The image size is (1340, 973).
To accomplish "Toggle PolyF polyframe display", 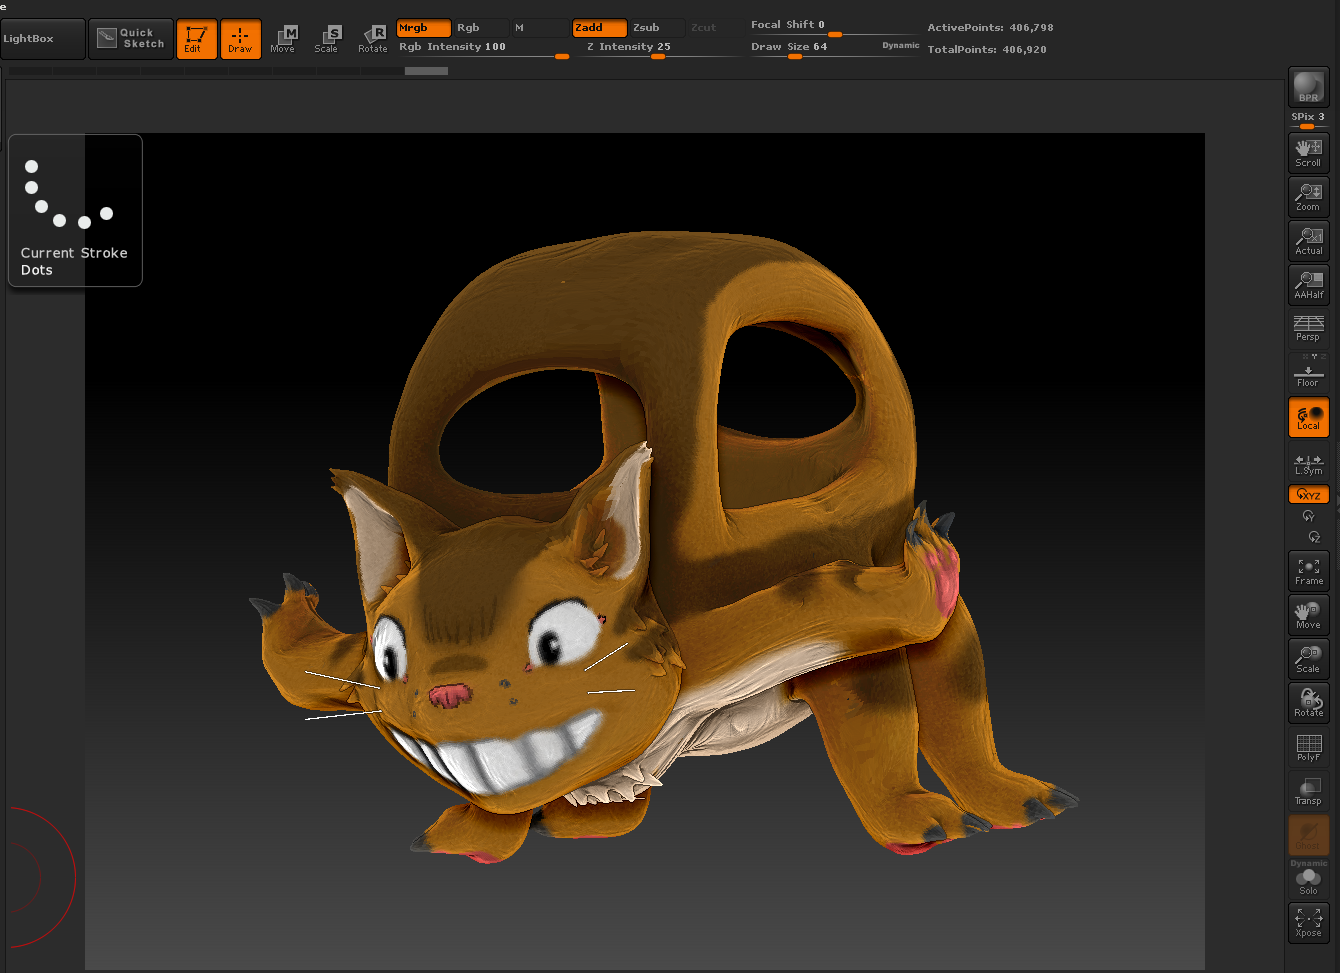I will (x=1308, y=748).
